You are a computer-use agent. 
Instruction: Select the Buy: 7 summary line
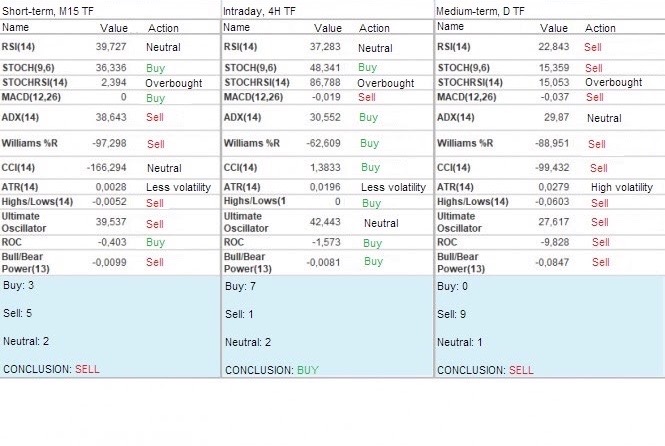(x=239, y=287)
